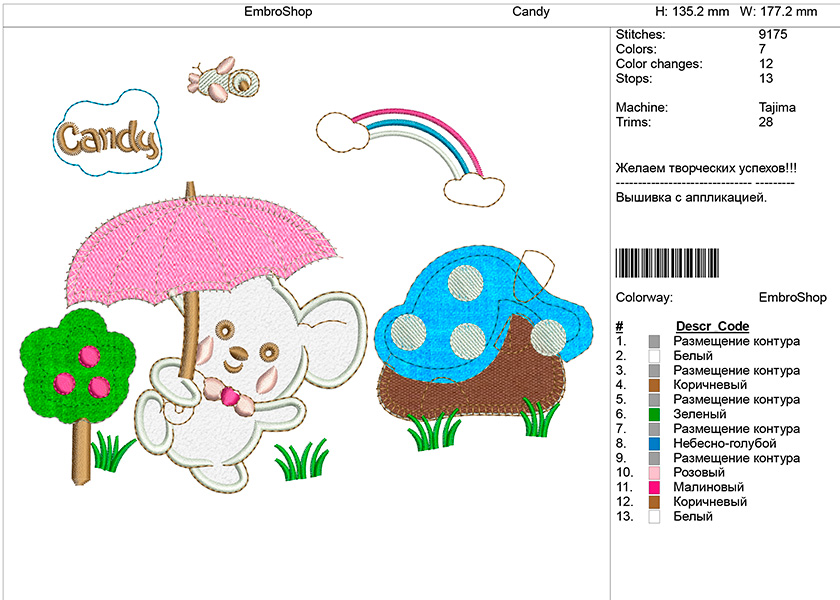
Task: Click the Зеленый label in the color list
Action: 699,415
